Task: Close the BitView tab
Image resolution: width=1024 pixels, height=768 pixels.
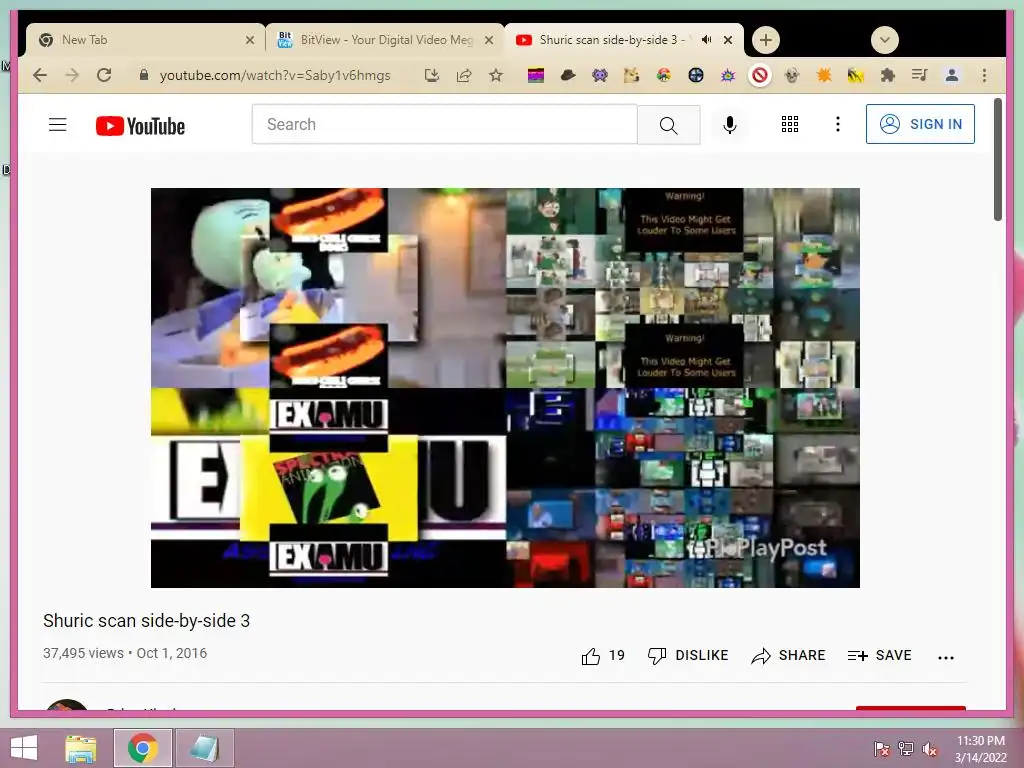Action: (488, 40)
